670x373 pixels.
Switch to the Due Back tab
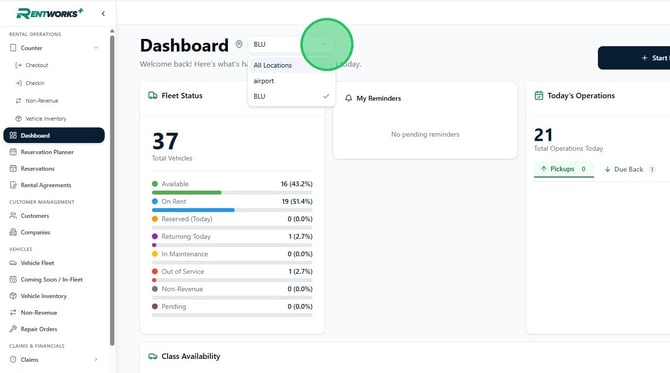(x=629, y=170)
